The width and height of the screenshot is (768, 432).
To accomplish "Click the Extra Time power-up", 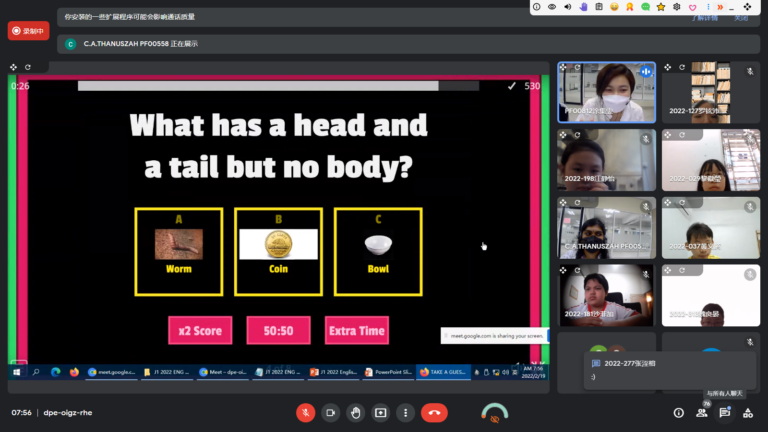I will tap(356, 330).
